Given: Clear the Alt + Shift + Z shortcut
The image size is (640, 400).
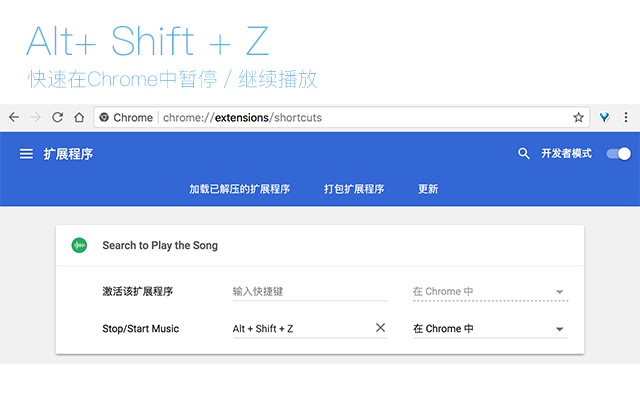Looking at the screenshot, I should 380,328.
